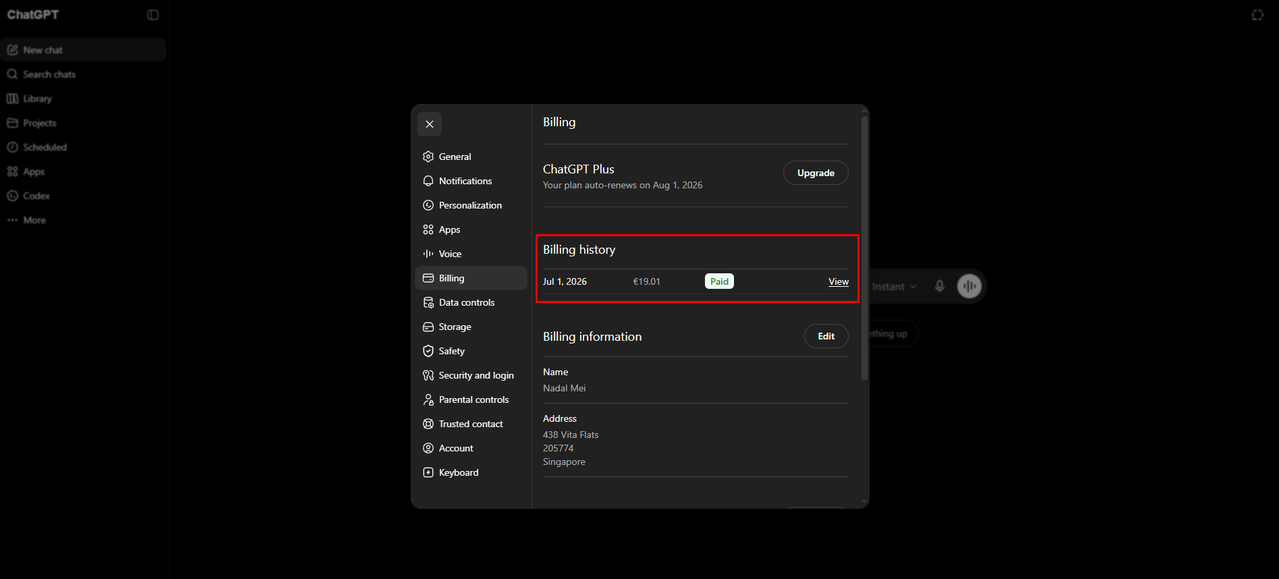
Task: Open Personalization settings
Action: (x=471, y=205)
